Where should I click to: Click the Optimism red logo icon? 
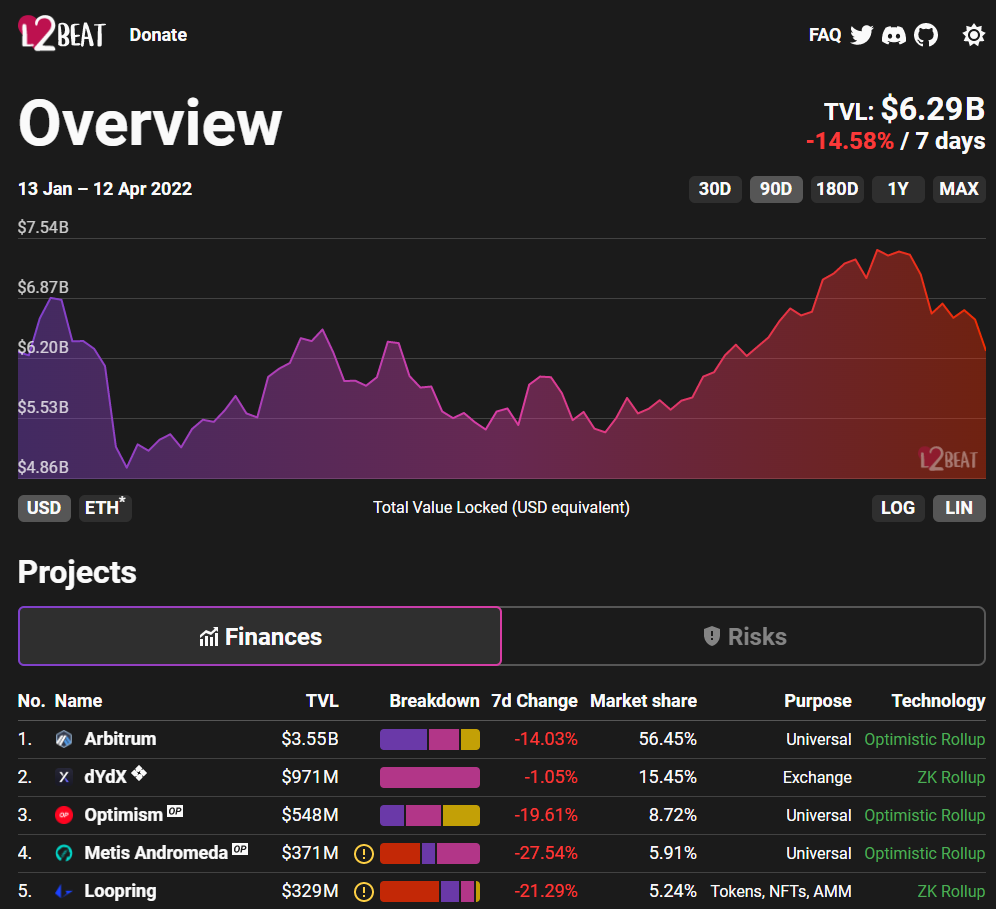(64, 815)
